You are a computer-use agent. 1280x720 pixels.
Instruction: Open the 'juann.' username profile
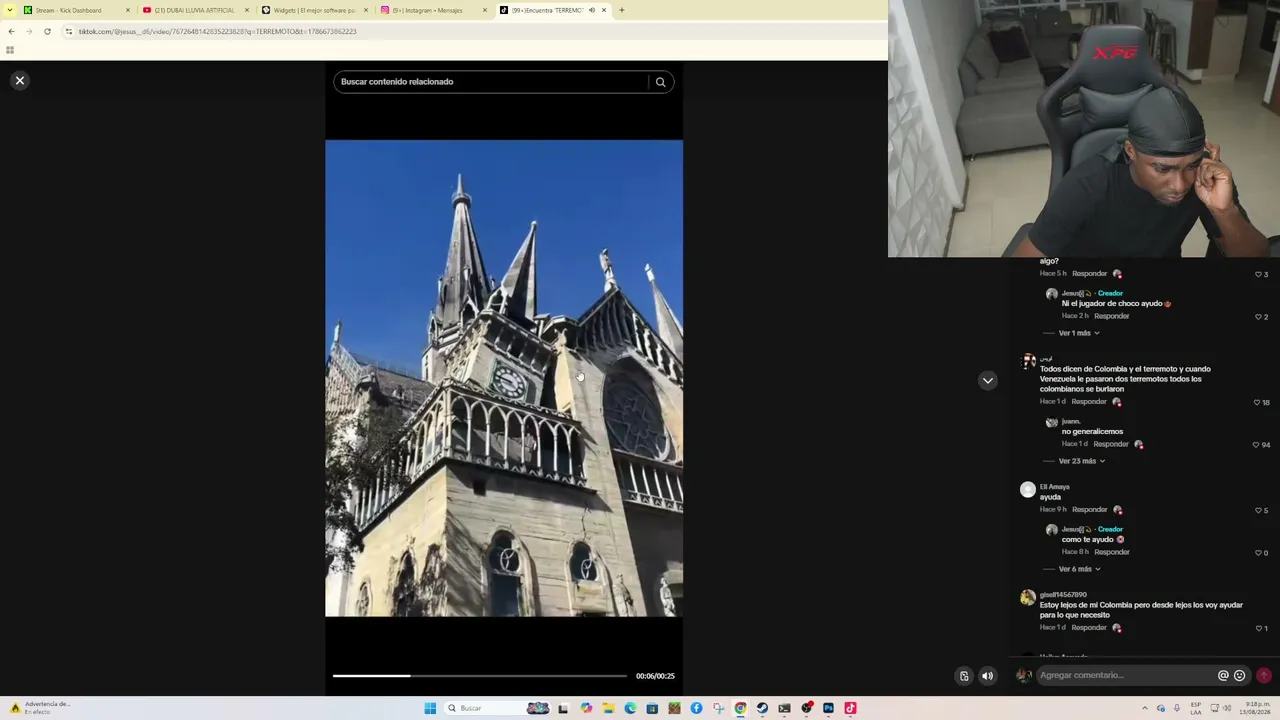(1071, 422)
